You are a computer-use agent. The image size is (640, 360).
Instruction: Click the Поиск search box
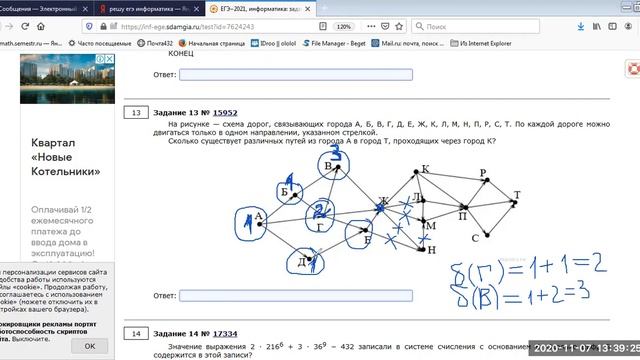[476, 27]
